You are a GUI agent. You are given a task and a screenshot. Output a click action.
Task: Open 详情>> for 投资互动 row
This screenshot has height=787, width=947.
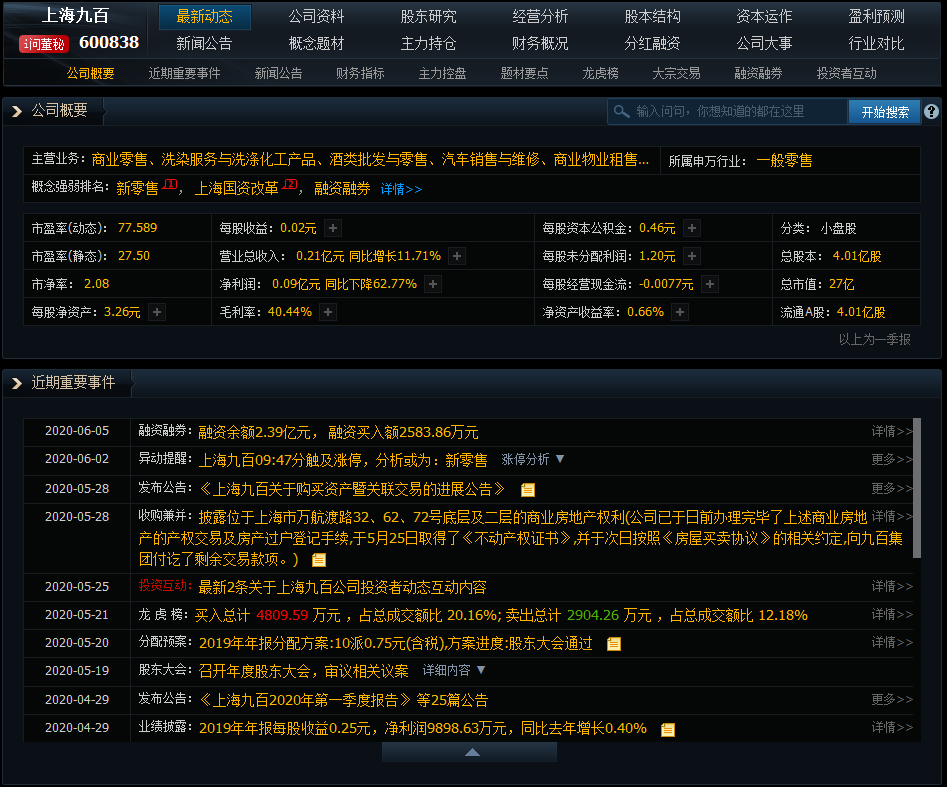(891, 587)
